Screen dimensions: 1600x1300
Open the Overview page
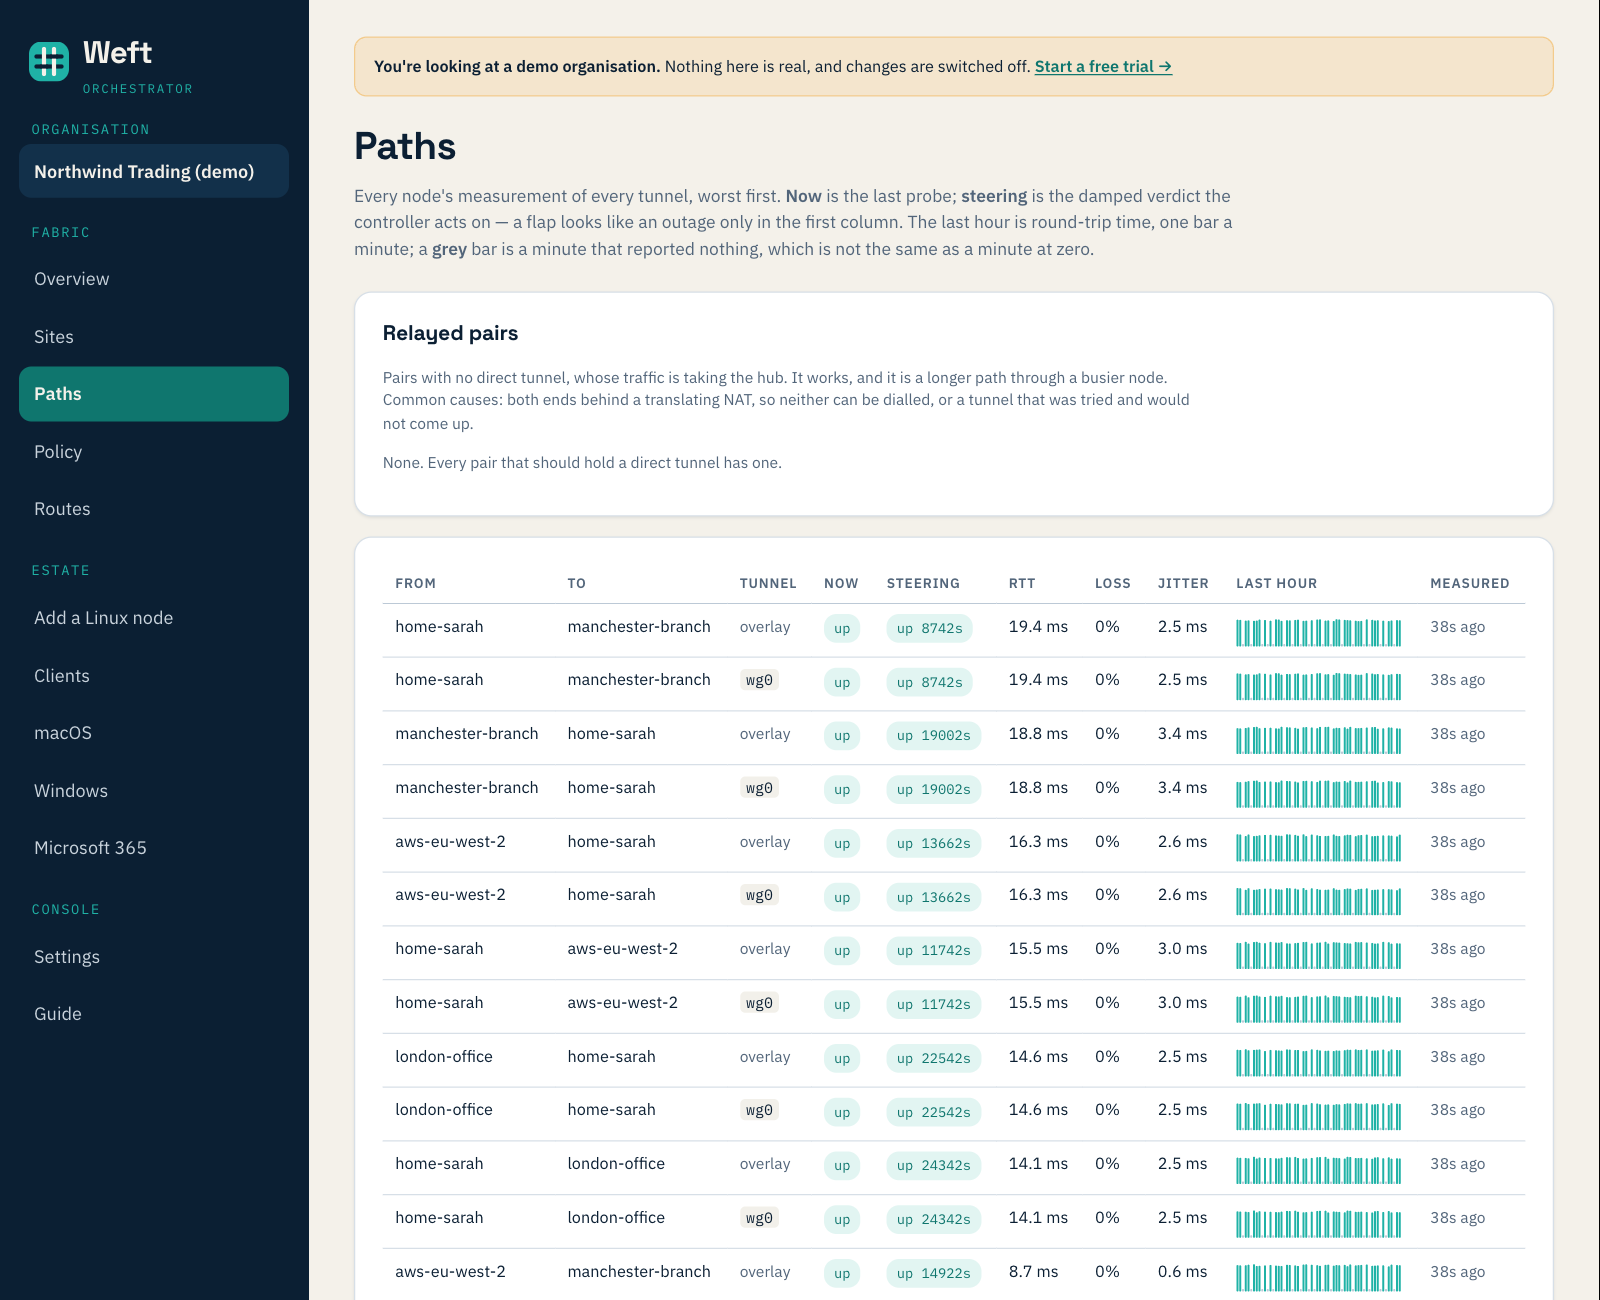pyautogui.click(x=154, y=279)
